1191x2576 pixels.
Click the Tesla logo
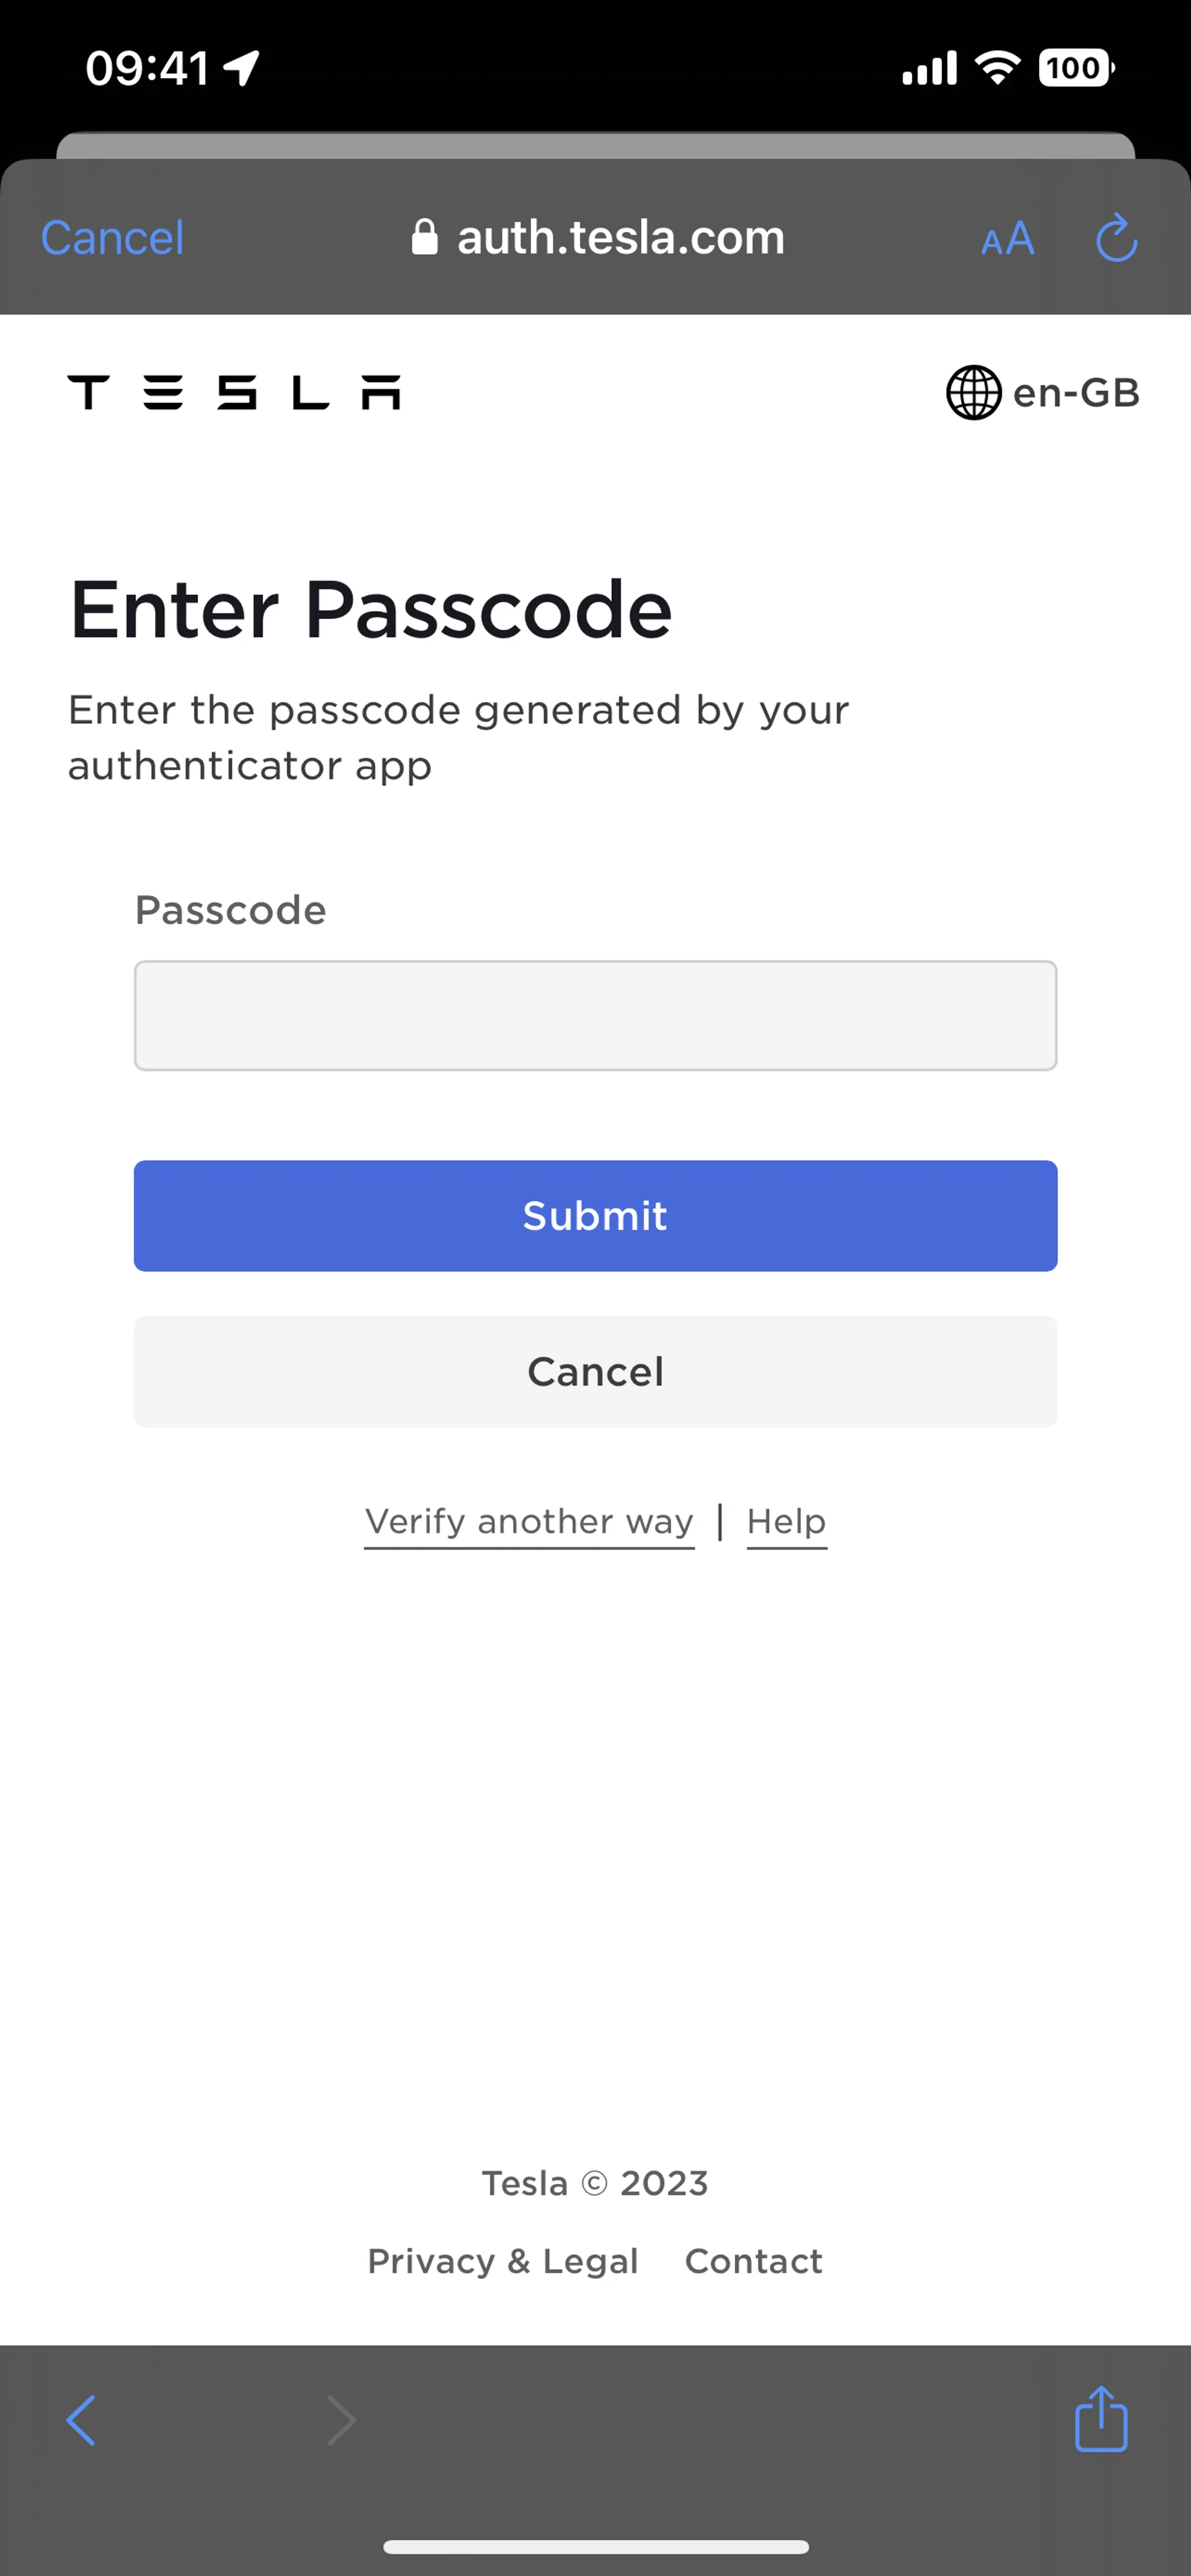click(x=234, y=392)
